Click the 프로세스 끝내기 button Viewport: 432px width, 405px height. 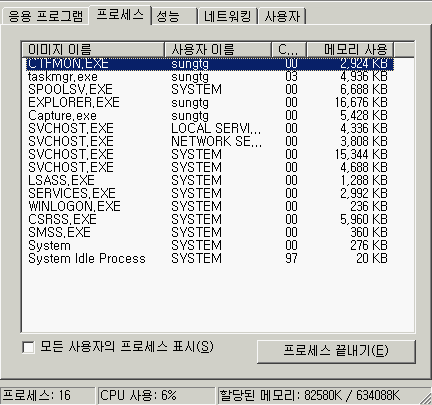pos(336,351)
